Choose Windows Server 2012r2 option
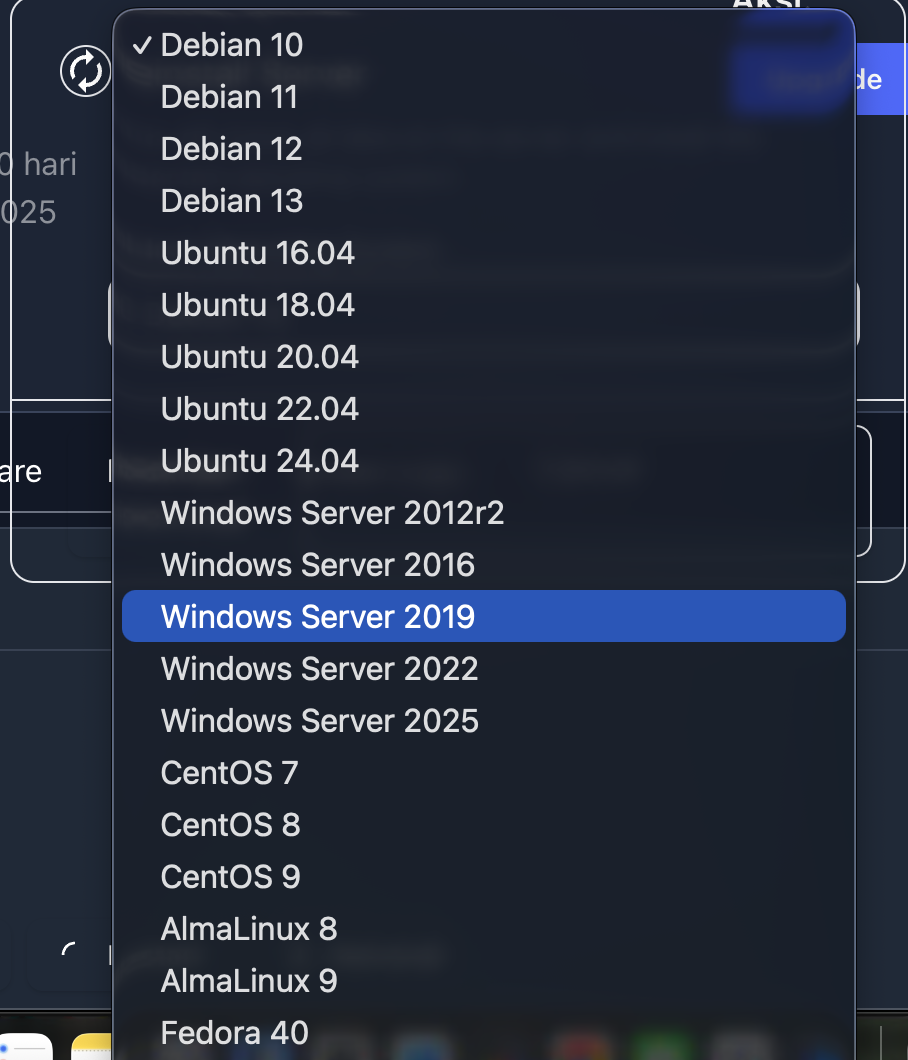This screenshot has width=908, height=1060. [332, 513]
